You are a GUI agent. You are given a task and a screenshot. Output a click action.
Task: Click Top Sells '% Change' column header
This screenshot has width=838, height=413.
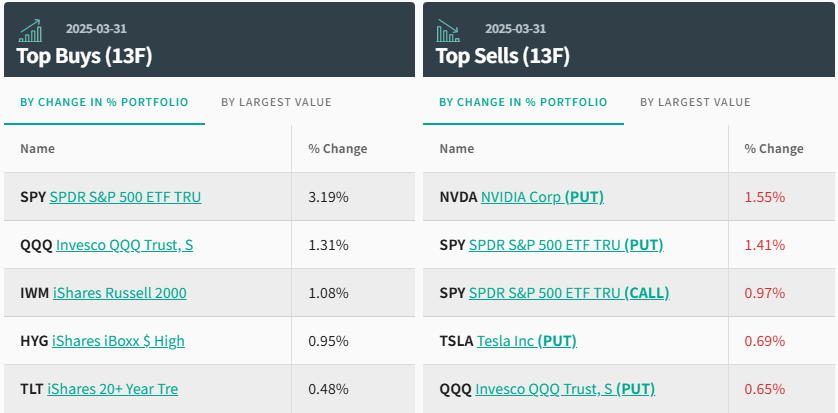(x=773, y=149)
